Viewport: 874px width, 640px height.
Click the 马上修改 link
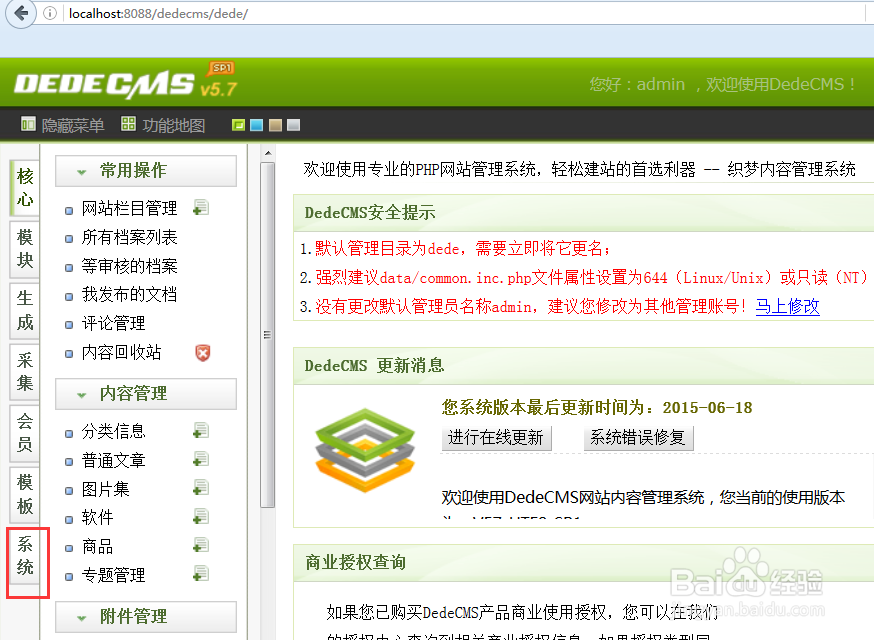click(x=788, y=306)
